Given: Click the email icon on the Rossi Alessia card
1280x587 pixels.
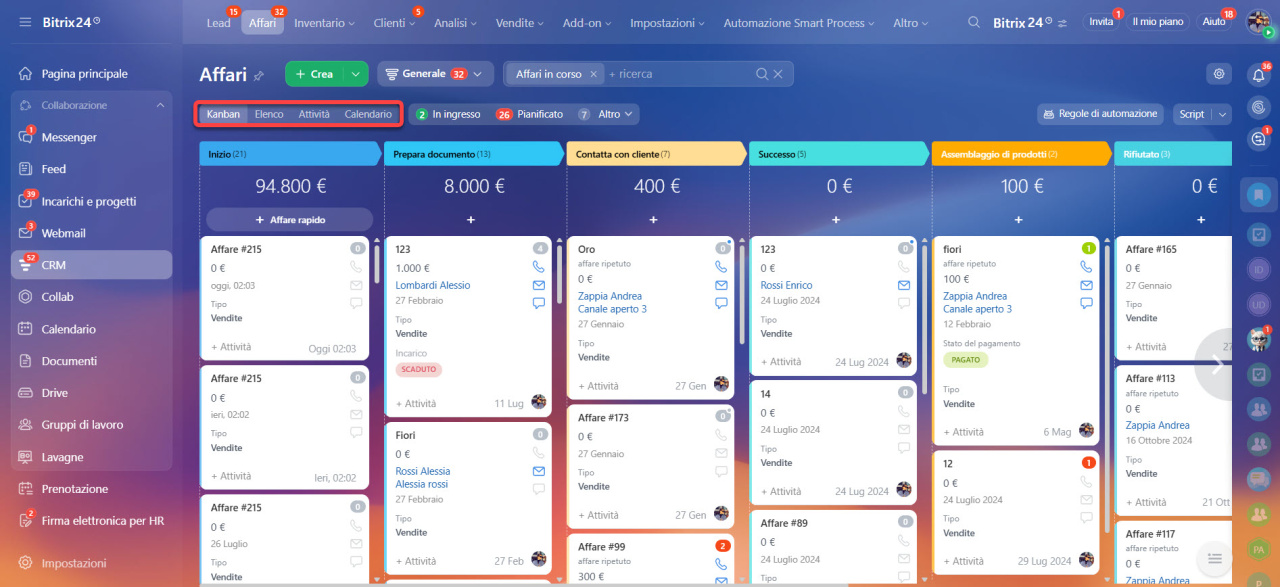Looking at the screenshot, I should click(538, 471).
